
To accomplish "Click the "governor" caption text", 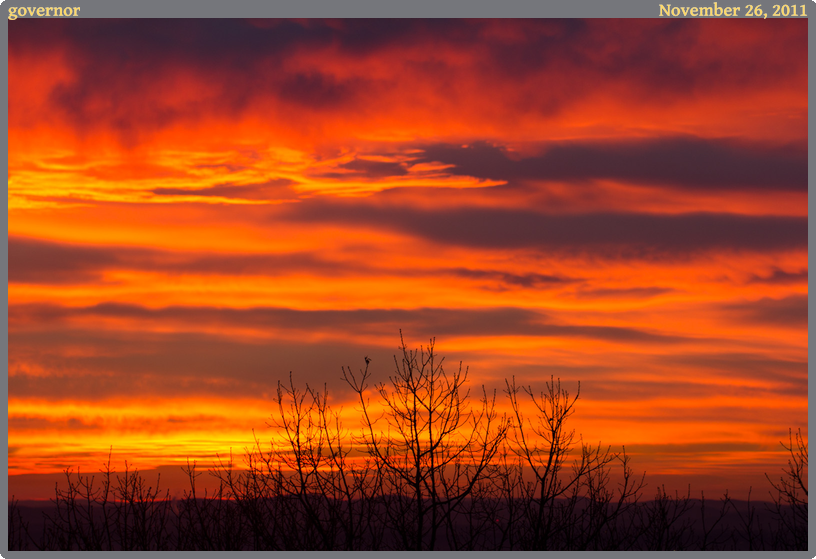I will point(44,10).
